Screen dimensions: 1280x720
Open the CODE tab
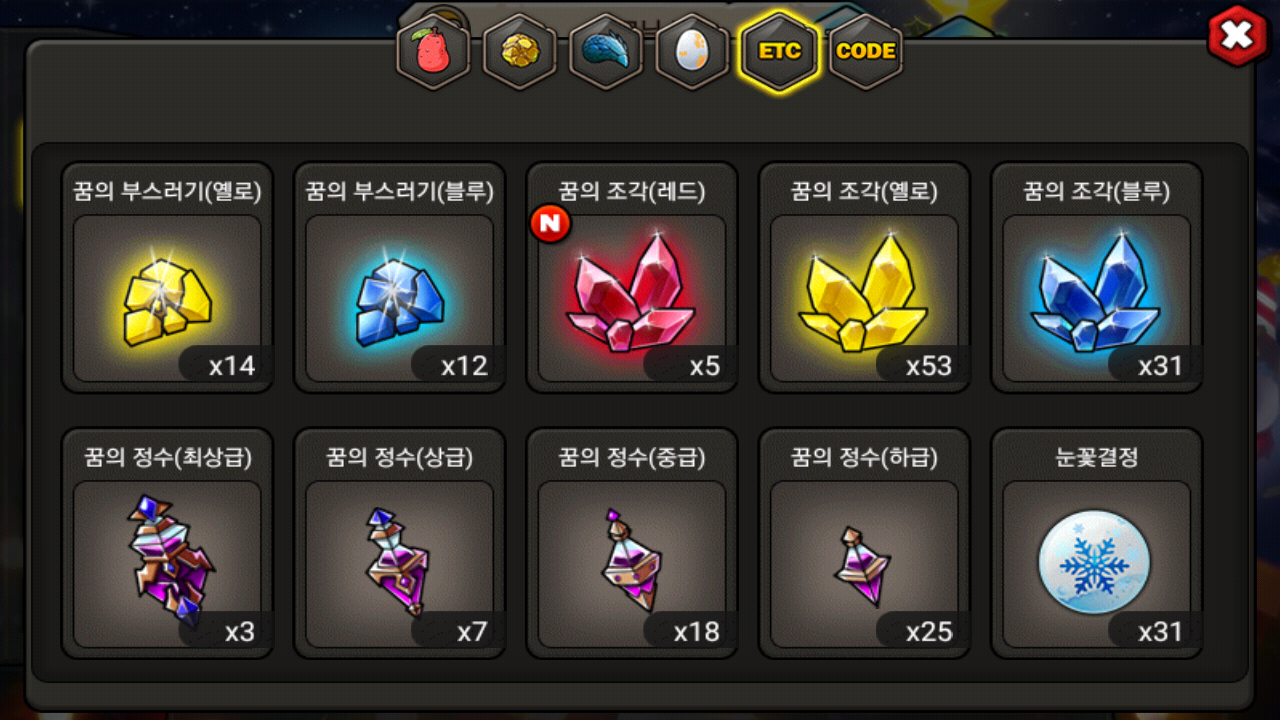point(865,52)
